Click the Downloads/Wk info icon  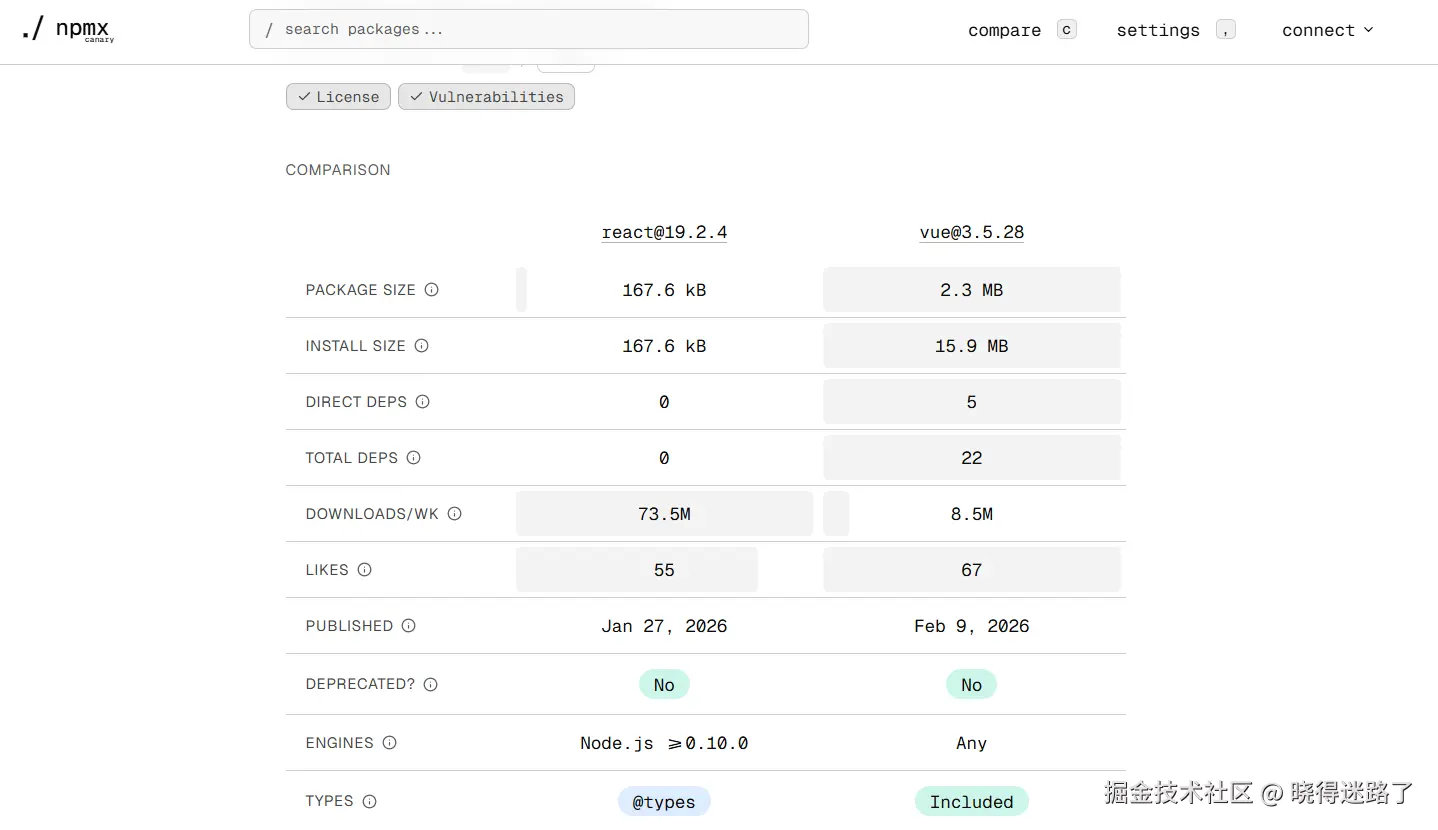click(454, 514)
